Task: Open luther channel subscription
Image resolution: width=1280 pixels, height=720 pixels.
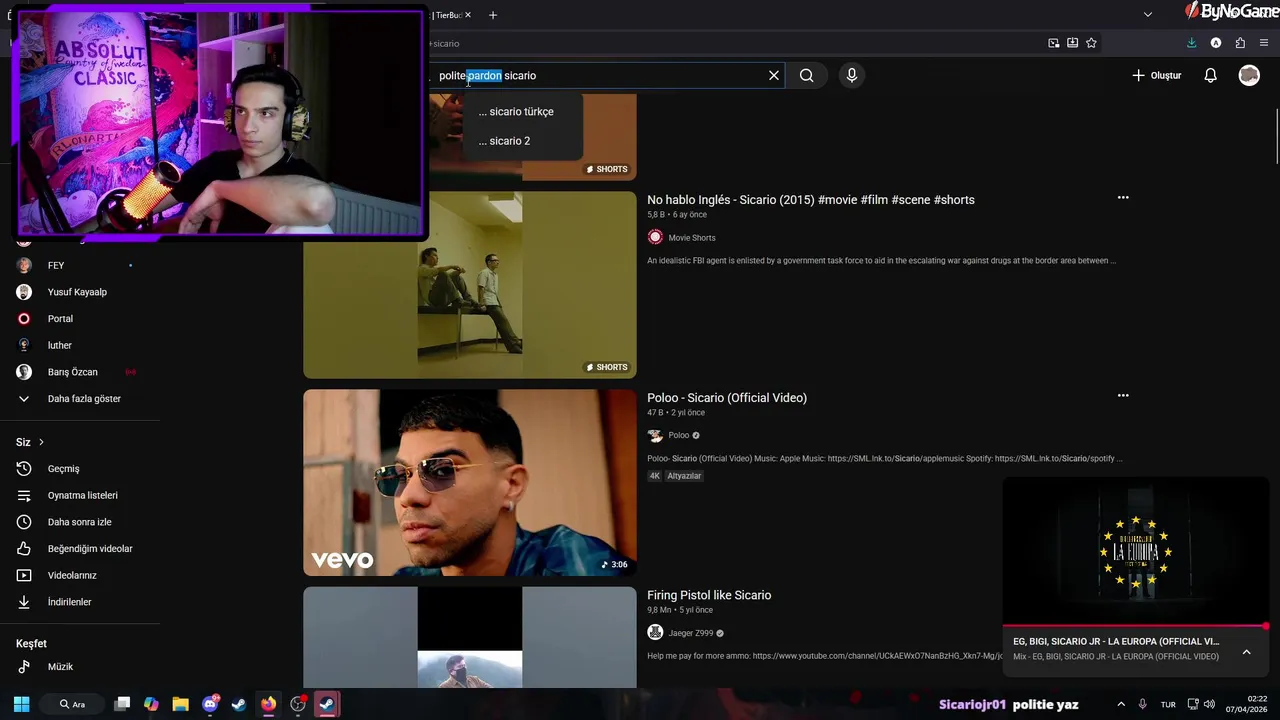Action: click(x=80, y=345)
